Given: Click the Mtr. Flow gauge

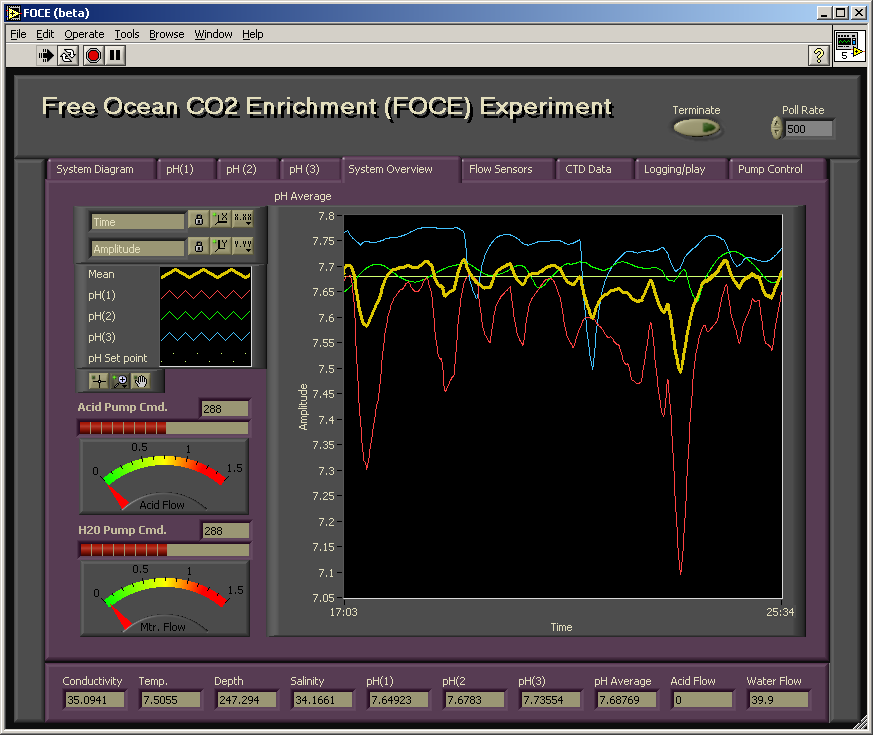Looking at the screenshot, I should pos(165,599).
